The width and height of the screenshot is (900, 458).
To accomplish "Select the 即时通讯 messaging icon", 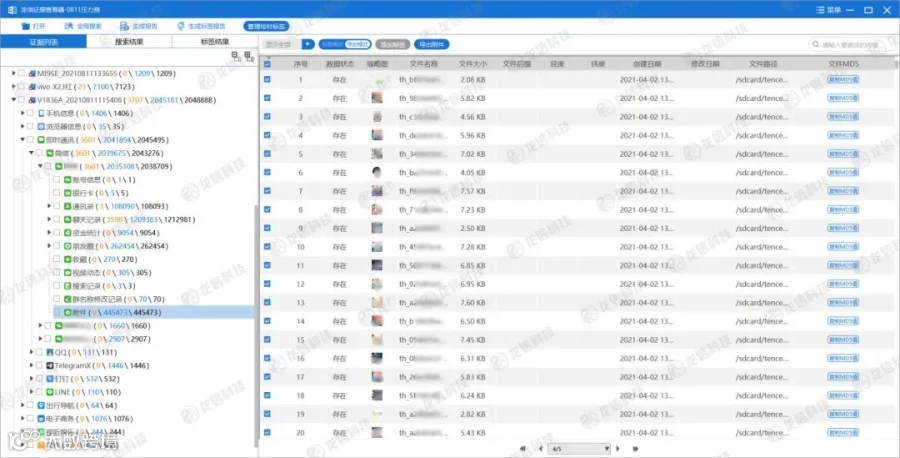I will (41, 139).
